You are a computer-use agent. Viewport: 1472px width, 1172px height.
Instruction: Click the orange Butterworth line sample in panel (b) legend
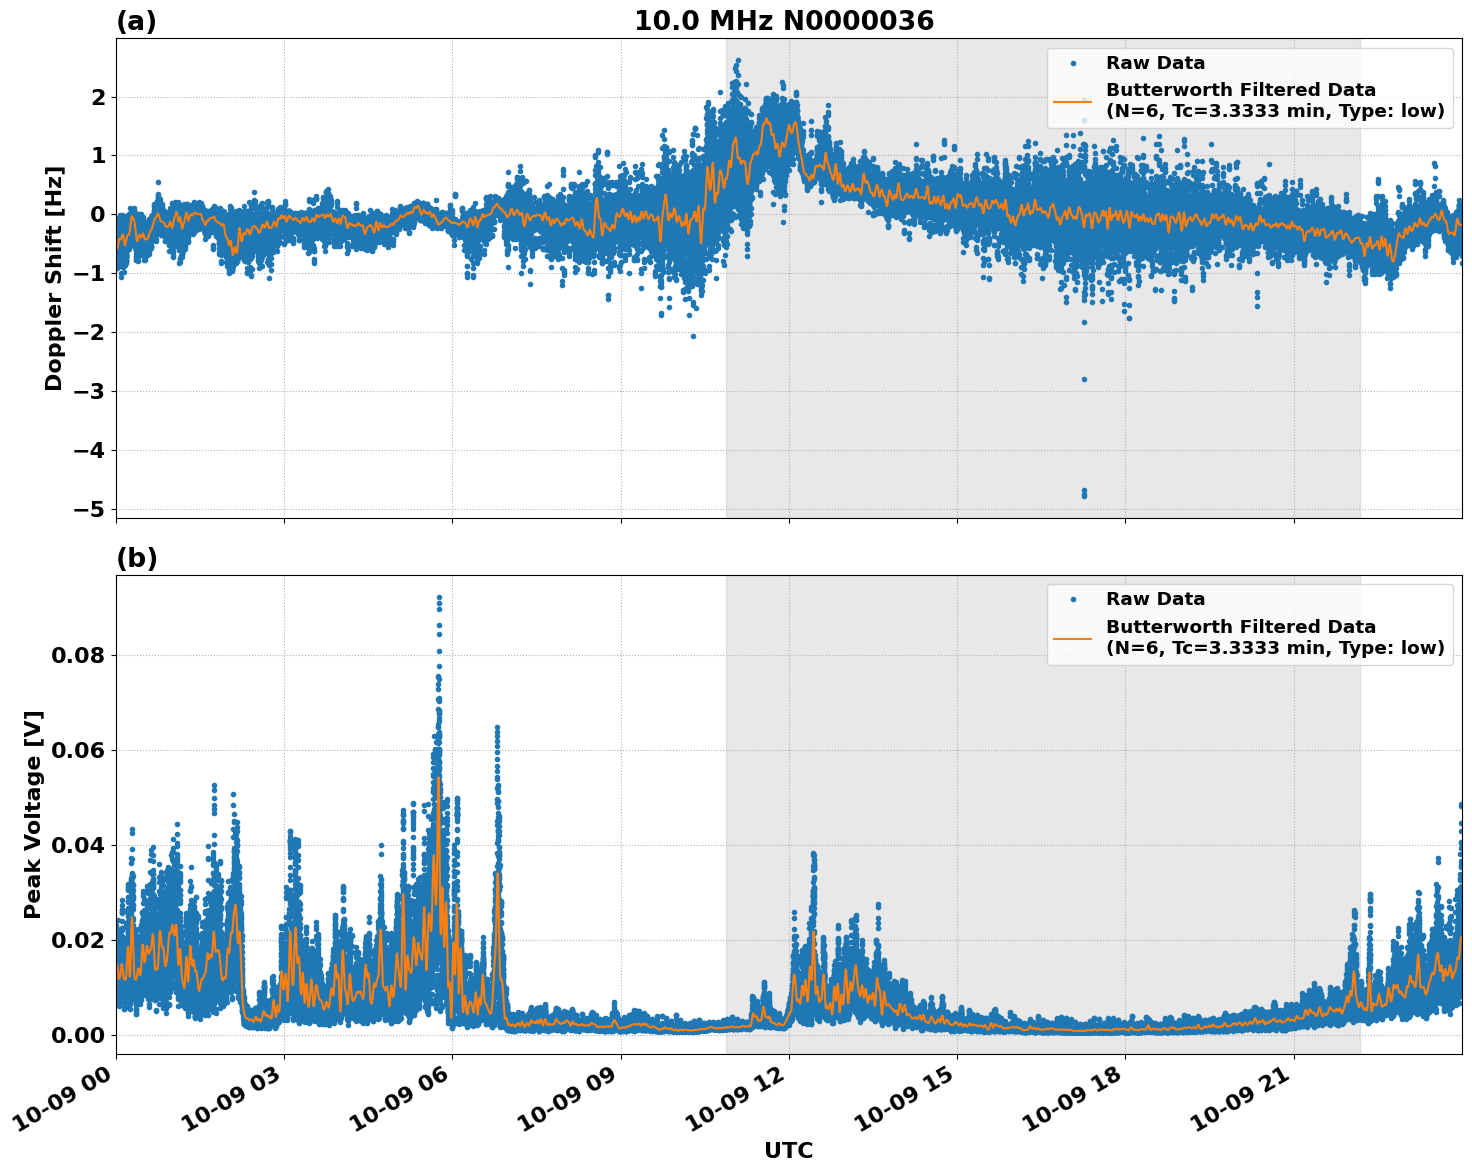point(1073,637)
